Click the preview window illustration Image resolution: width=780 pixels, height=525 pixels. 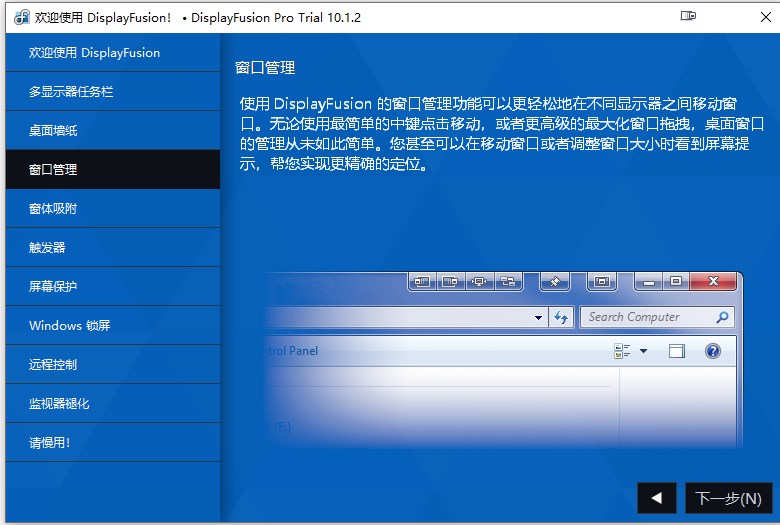(x=502, y=359)
